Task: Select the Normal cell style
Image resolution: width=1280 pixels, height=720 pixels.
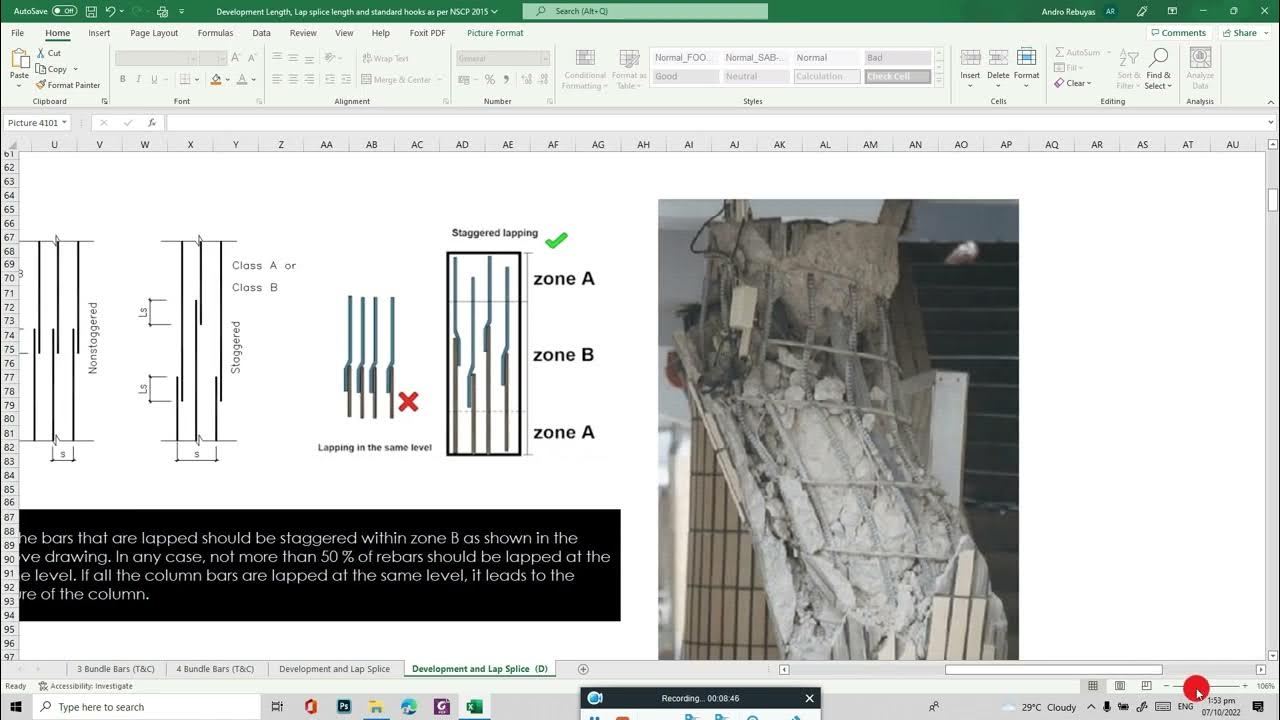Action: (x=827, y=57)
